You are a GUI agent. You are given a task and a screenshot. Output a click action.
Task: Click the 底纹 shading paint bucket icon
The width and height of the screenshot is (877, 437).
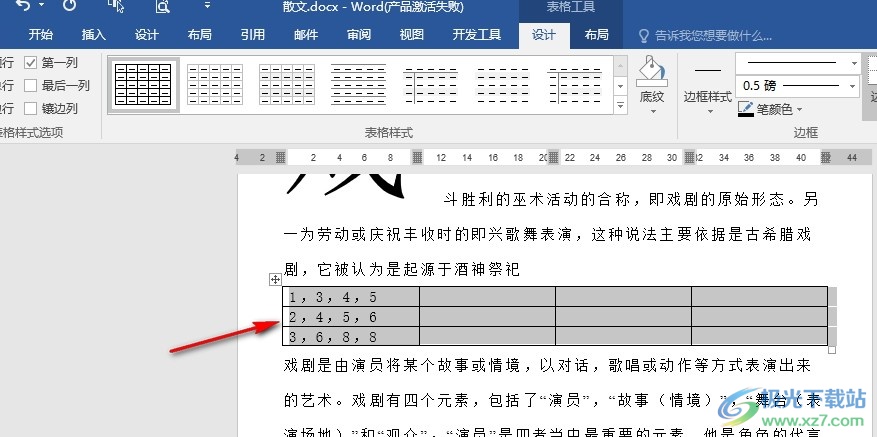click(x=651, y=71)
